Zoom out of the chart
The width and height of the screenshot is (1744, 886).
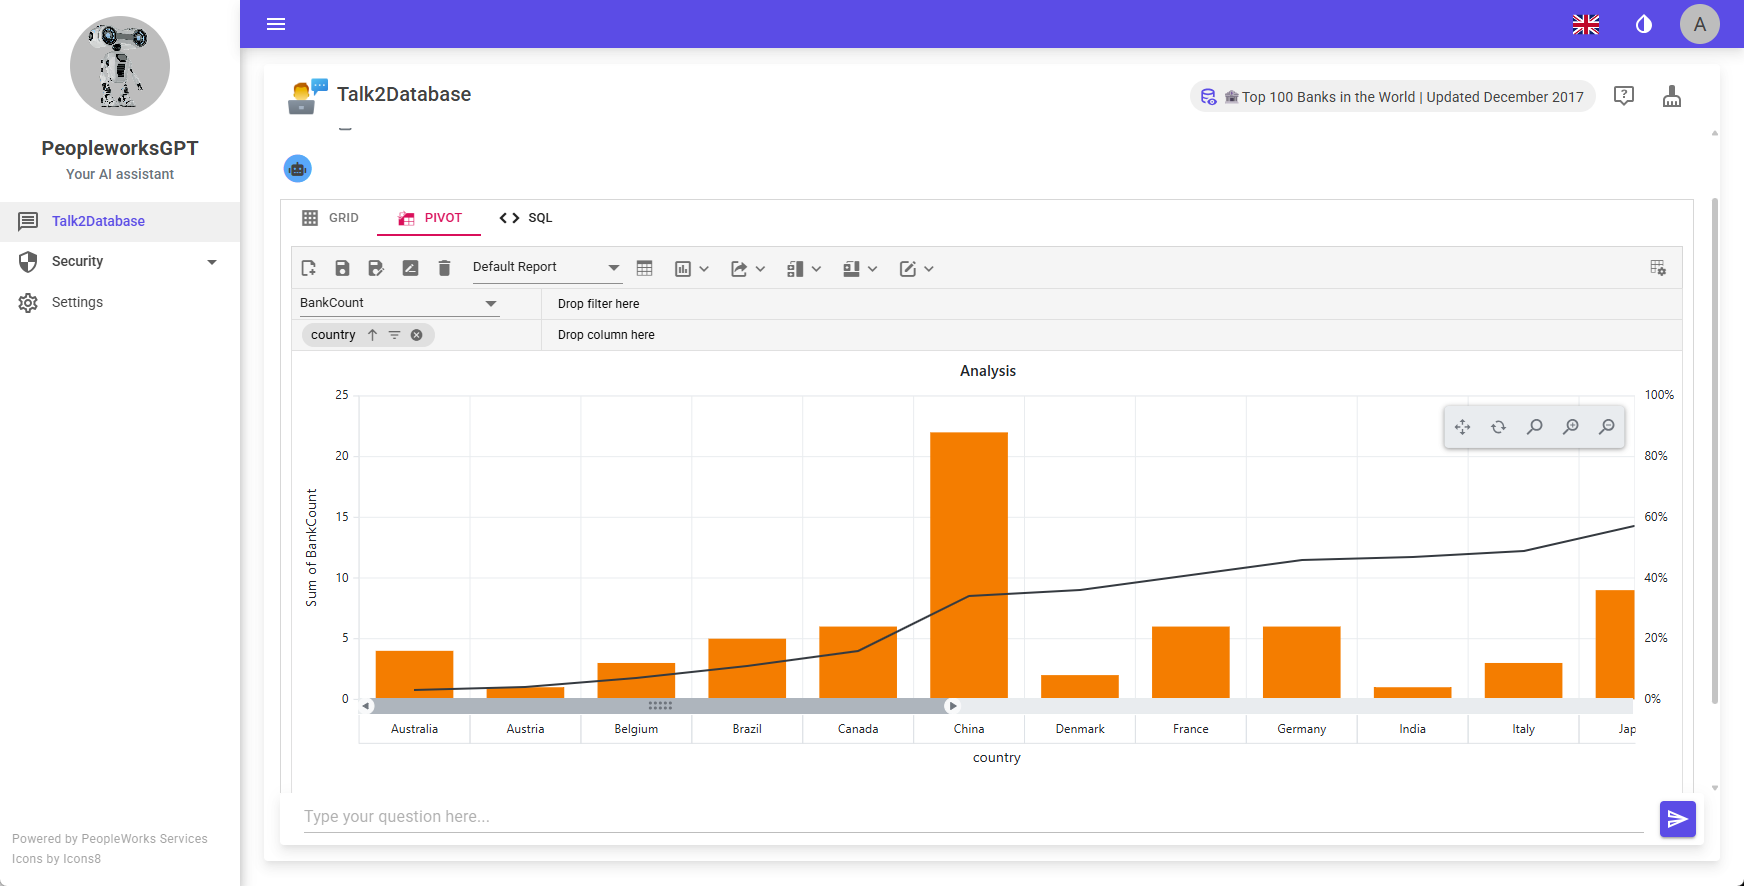click(x=1606, y=427)
